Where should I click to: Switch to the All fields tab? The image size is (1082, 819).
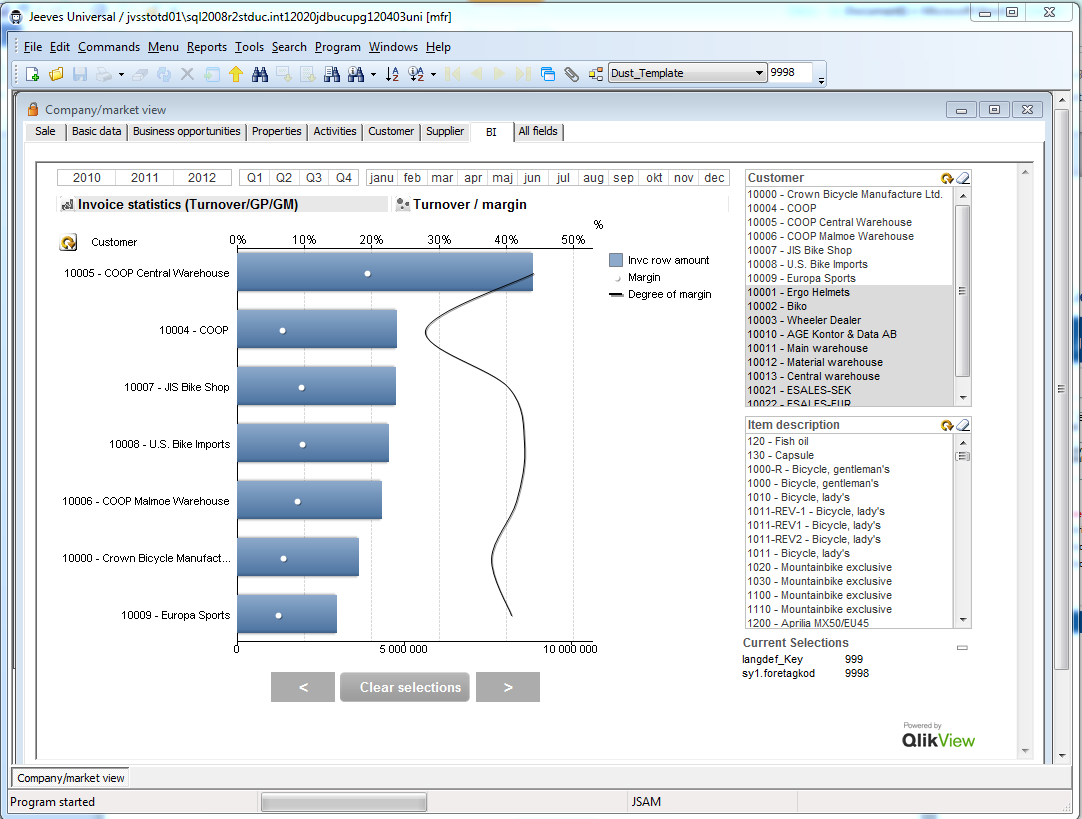point(538,131)
